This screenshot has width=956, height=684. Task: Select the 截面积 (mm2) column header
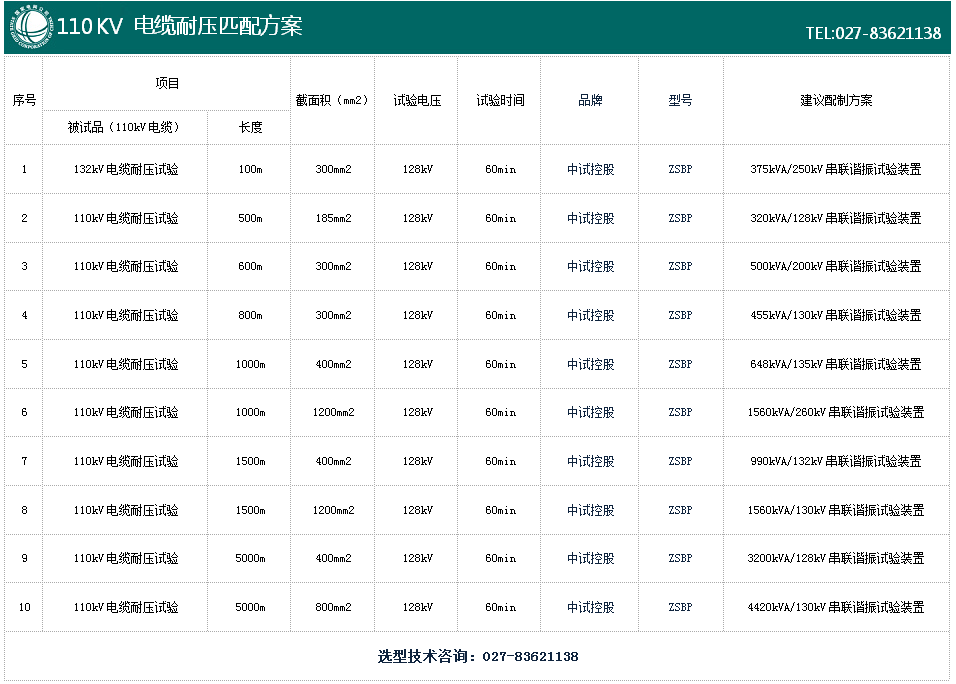(x=332, y=100)
